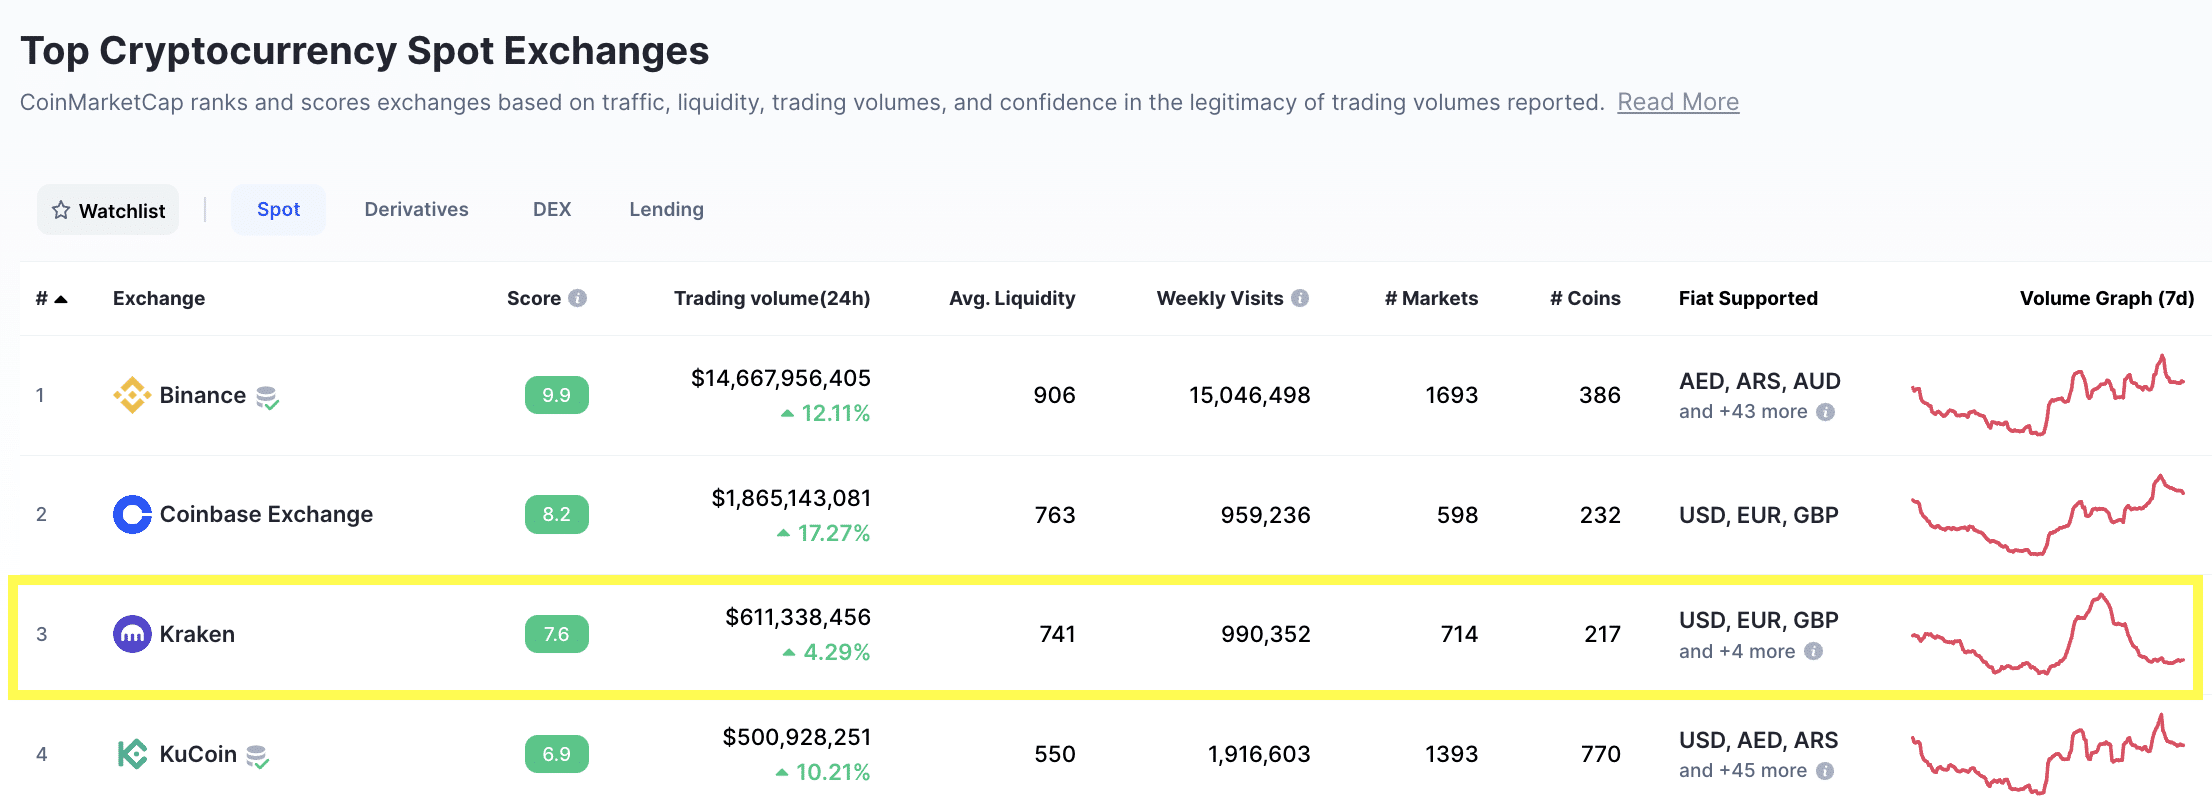
Task: Switch to the Derivatives tab
Action: 416,209
